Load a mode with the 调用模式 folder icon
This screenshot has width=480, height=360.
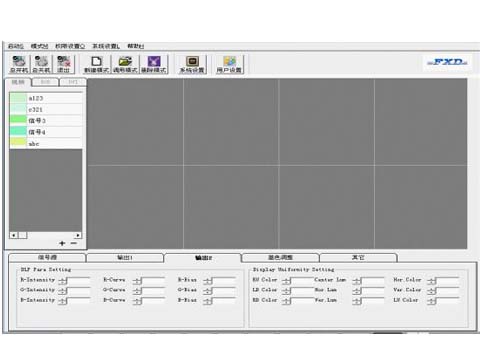pos(125,64)
